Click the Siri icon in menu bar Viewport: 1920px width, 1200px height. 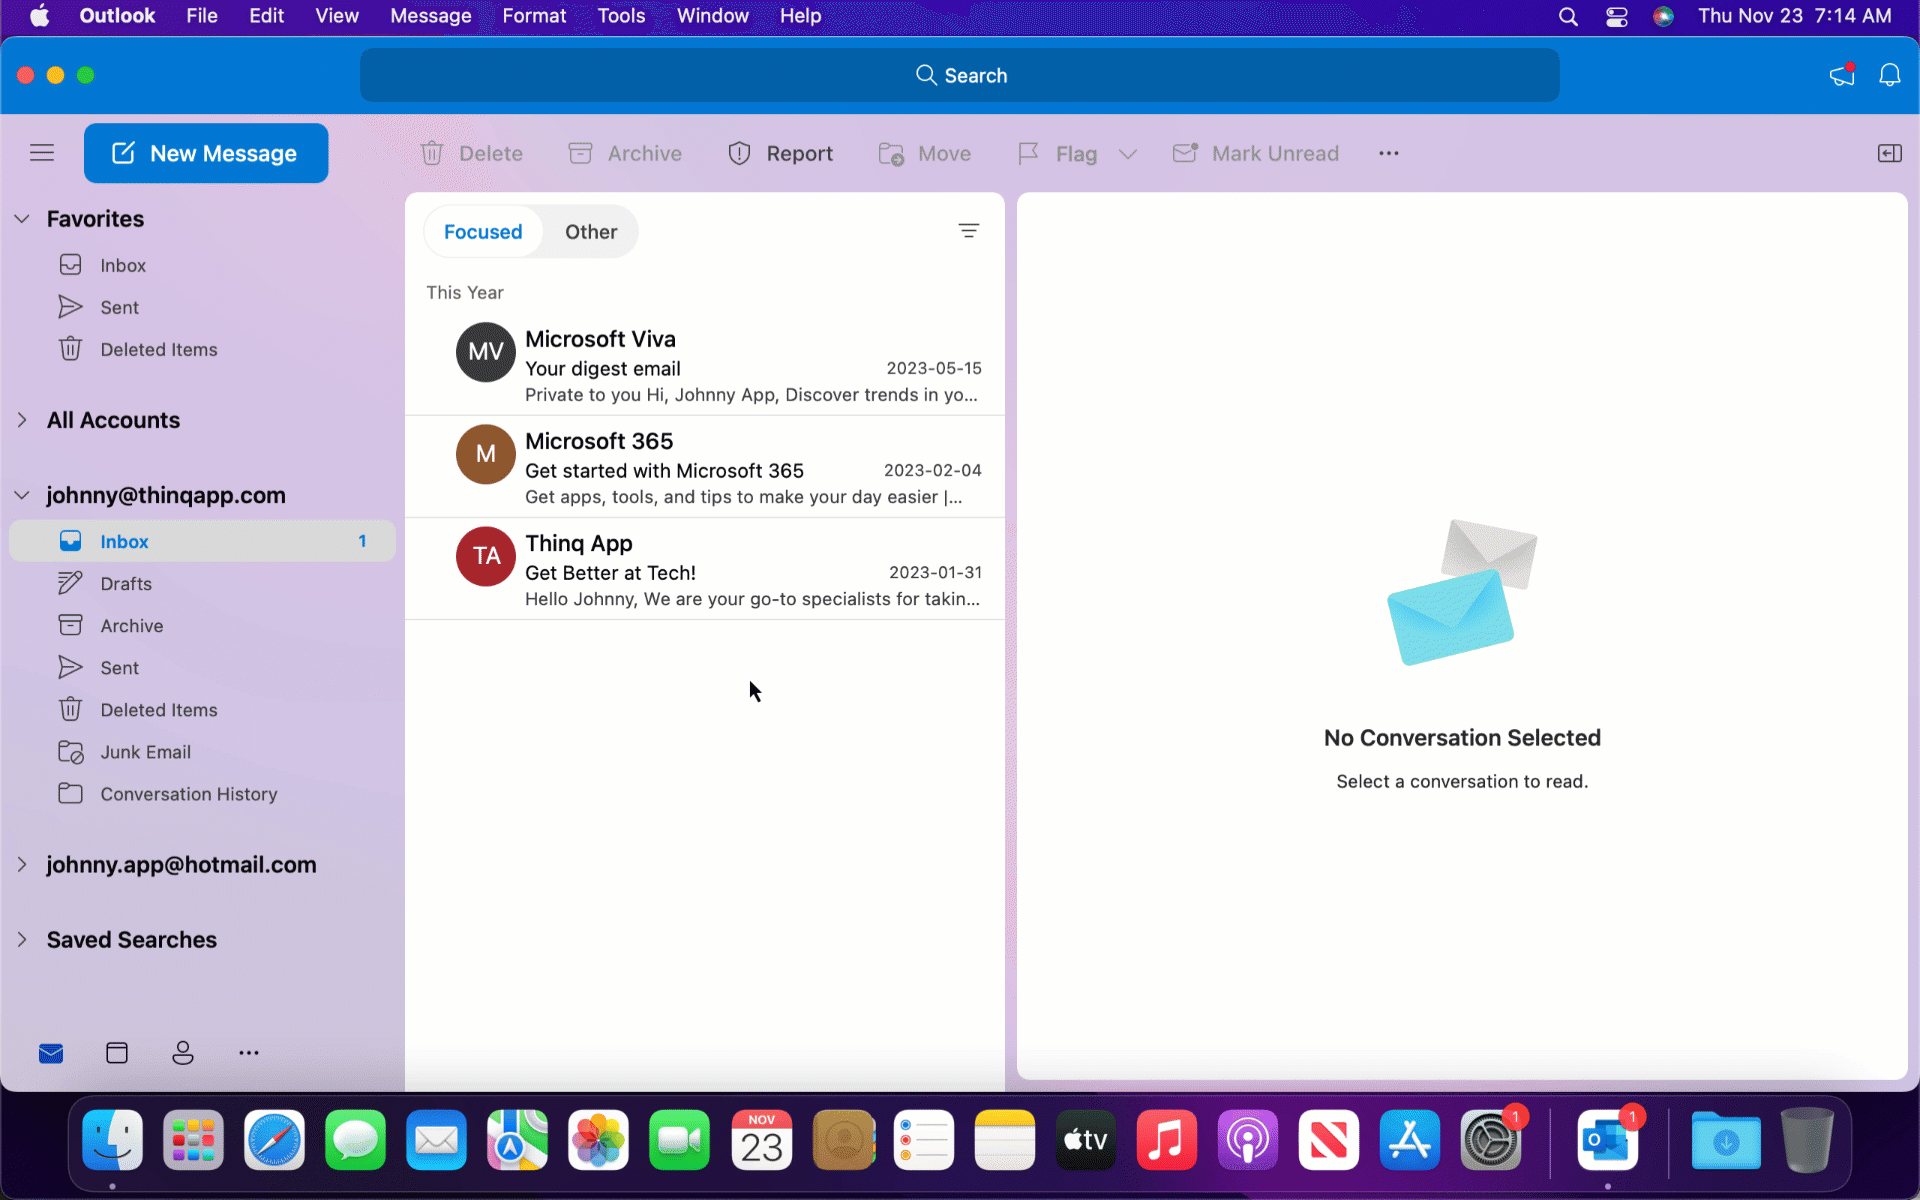tap(1663, 16)
